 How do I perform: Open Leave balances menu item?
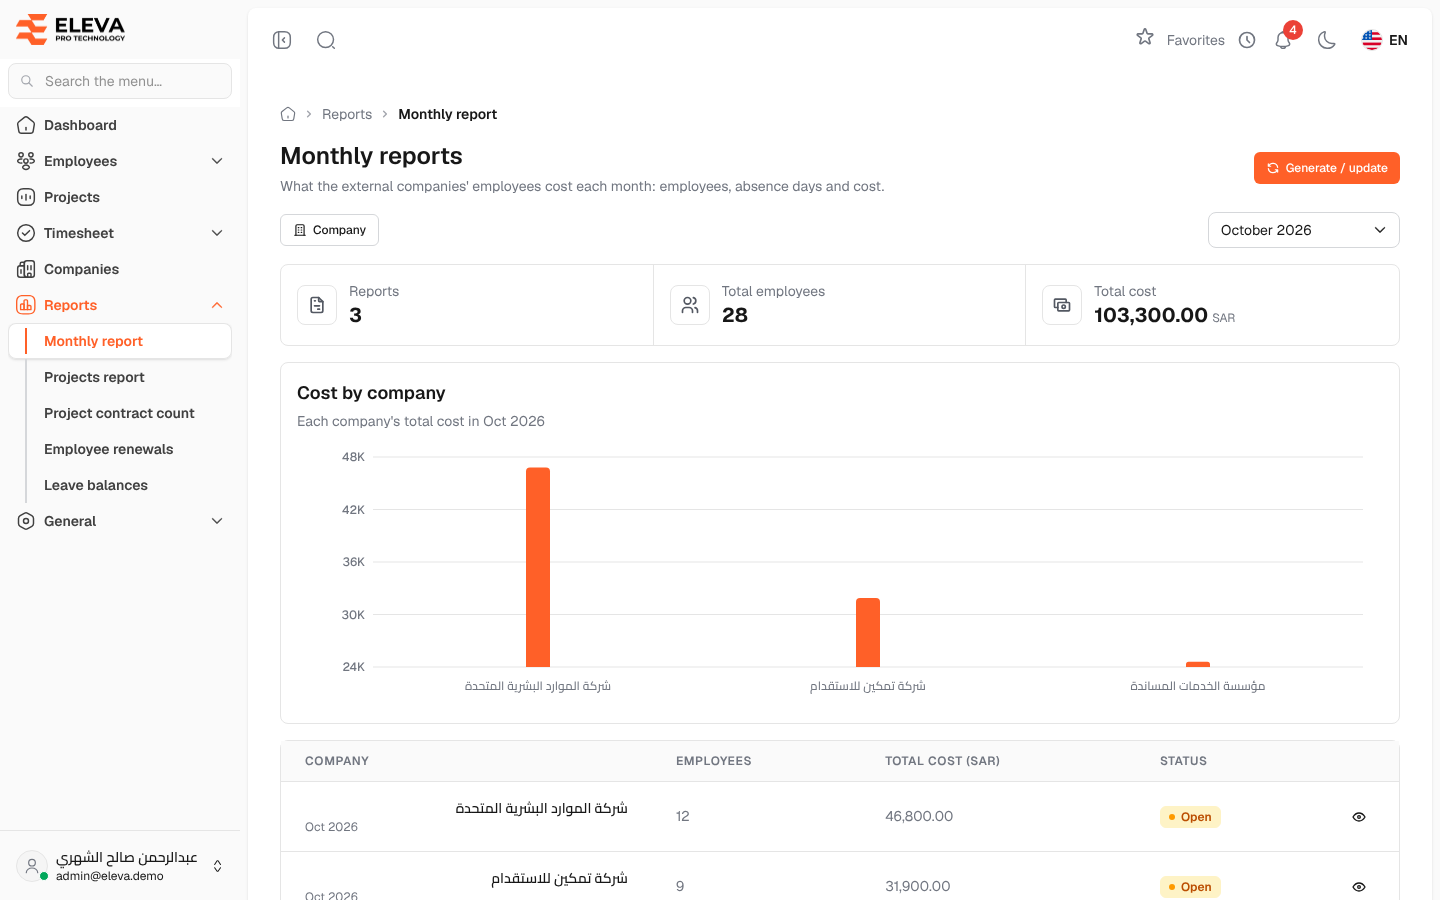coord(96,485)
